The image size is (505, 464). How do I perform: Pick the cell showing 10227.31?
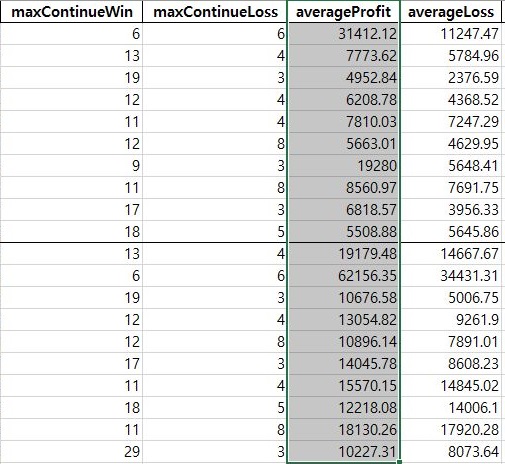coord(343,452)
